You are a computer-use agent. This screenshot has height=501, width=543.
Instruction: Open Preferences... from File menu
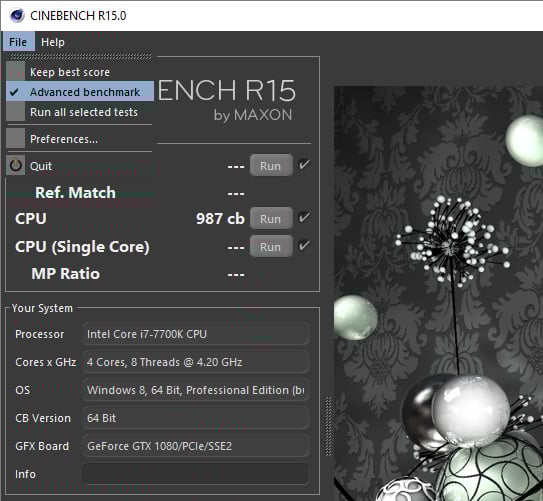[x=80, y=139]
